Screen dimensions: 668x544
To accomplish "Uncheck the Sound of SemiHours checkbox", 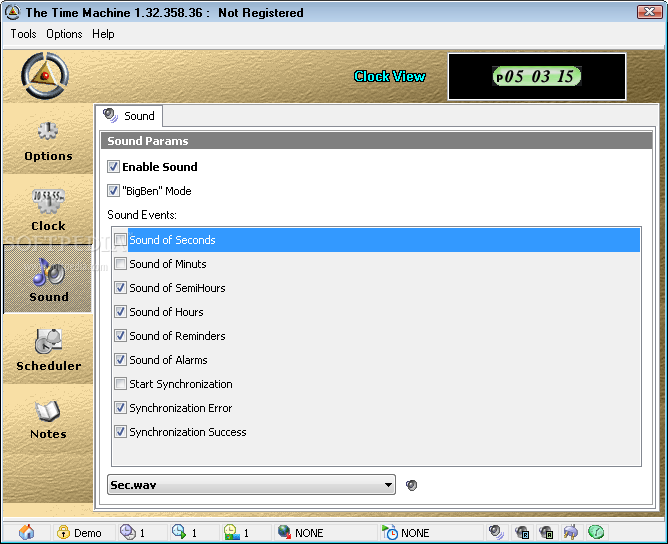I will [121, 288].
